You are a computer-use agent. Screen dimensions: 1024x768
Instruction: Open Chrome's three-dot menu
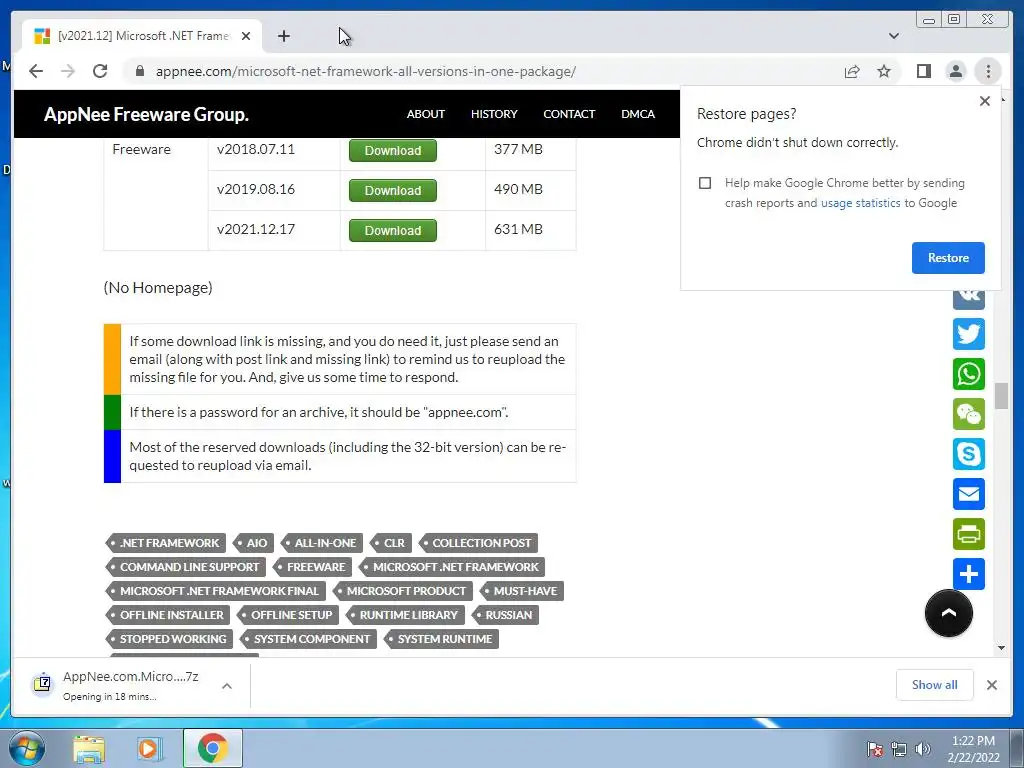988,71
